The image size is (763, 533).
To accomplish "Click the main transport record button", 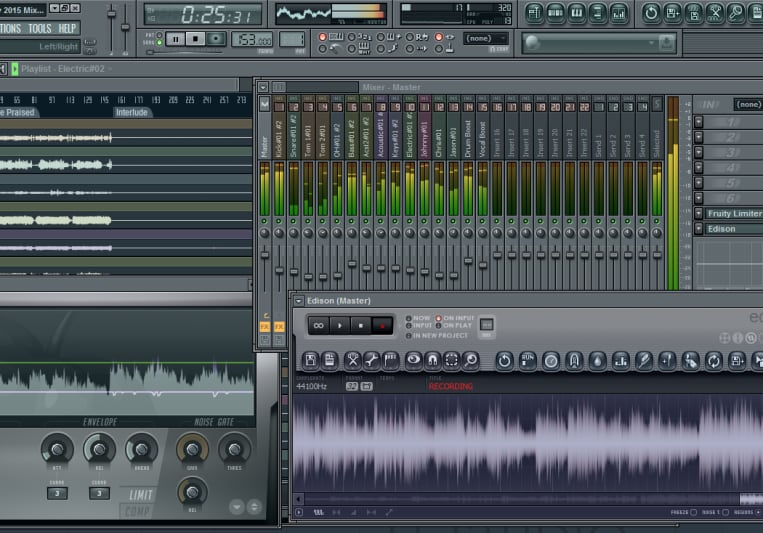I will [x=216, y=39].
